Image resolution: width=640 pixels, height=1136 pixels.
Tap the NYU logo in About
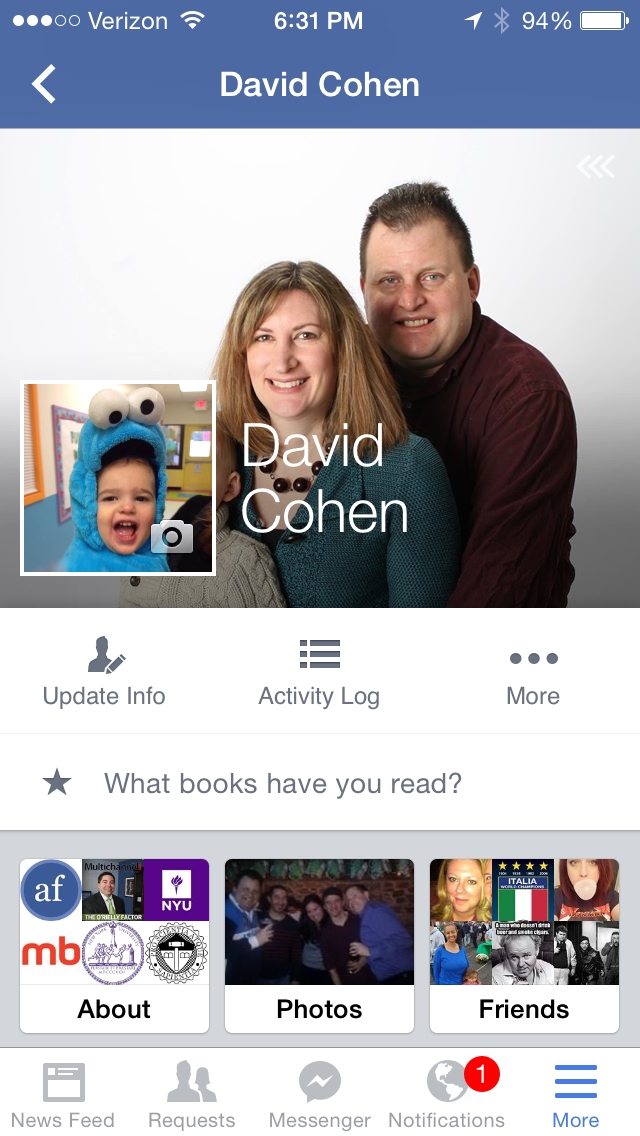pyautogui.click(x=176, y=890)
